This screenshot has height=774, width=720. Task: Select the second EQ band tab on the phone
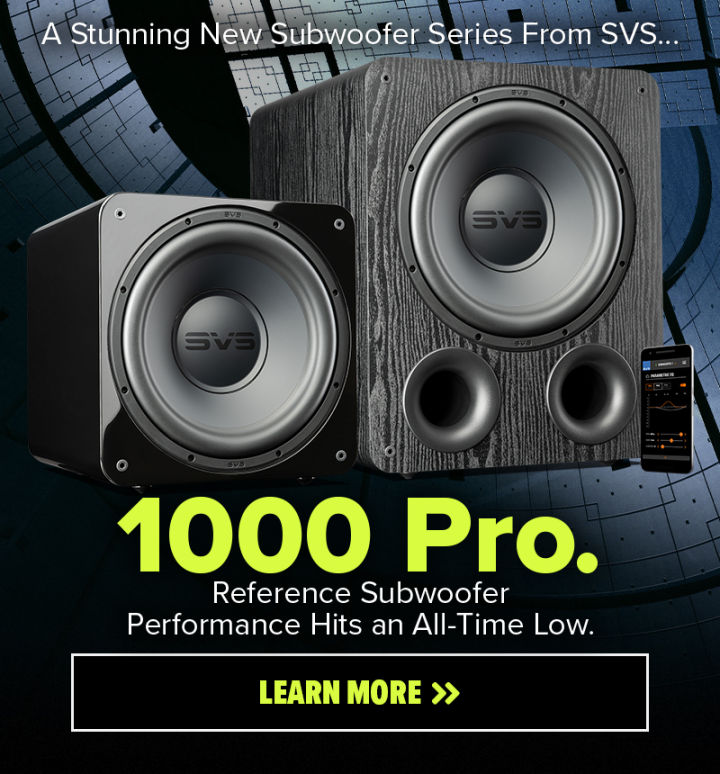[x=658, y=386]
